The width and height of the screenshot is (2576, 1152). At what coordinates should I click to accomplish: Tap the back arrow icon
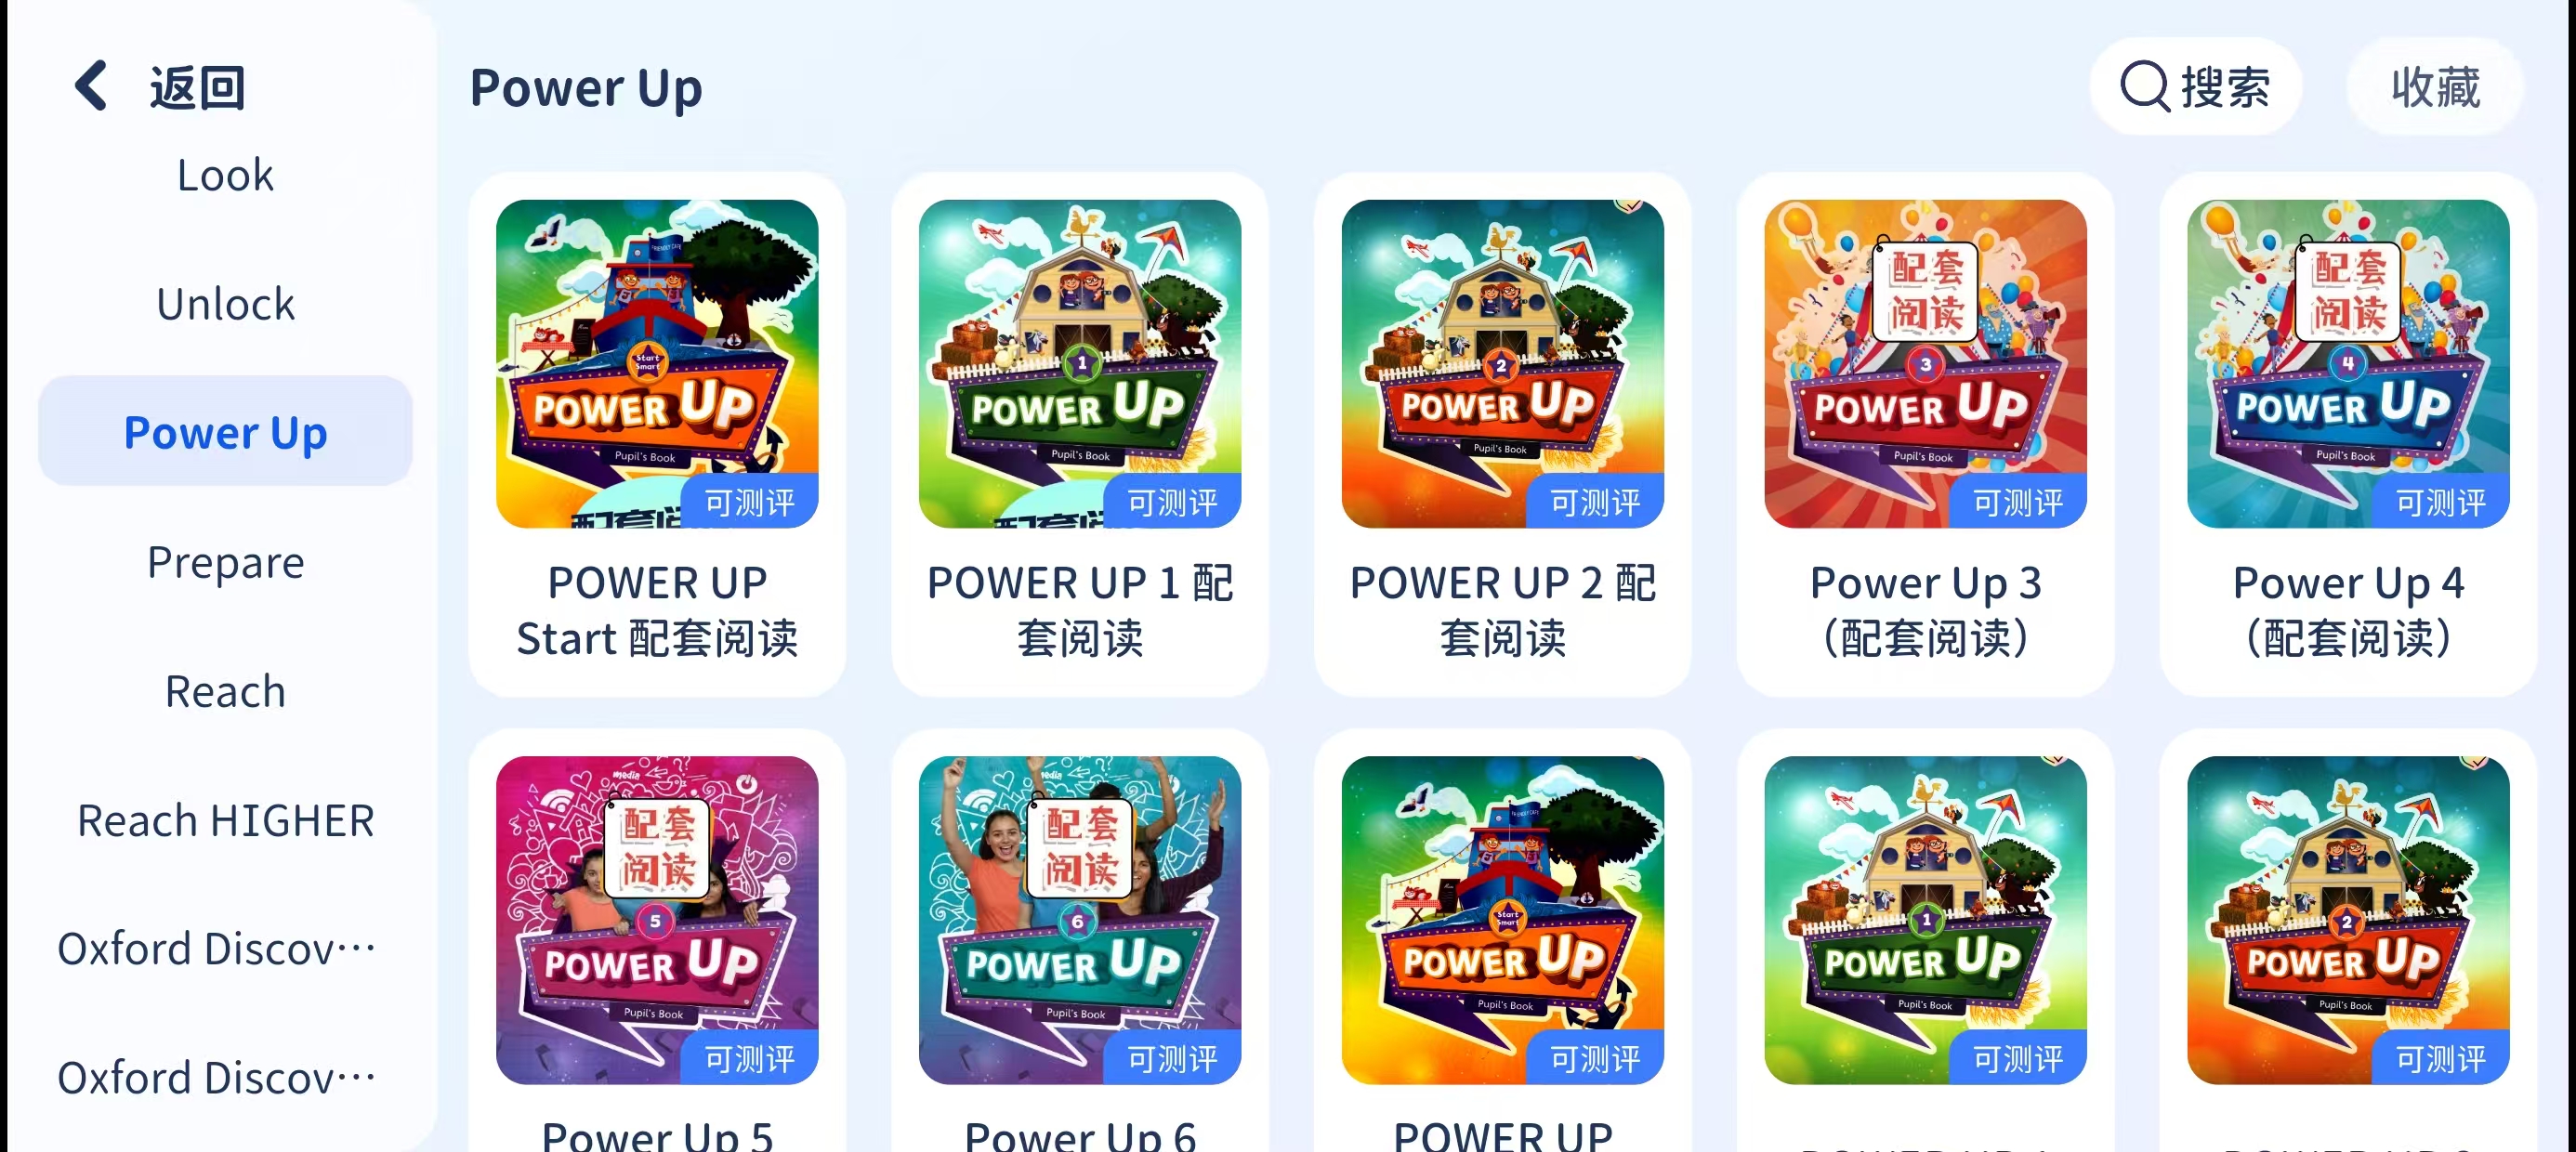pos(91,86)
